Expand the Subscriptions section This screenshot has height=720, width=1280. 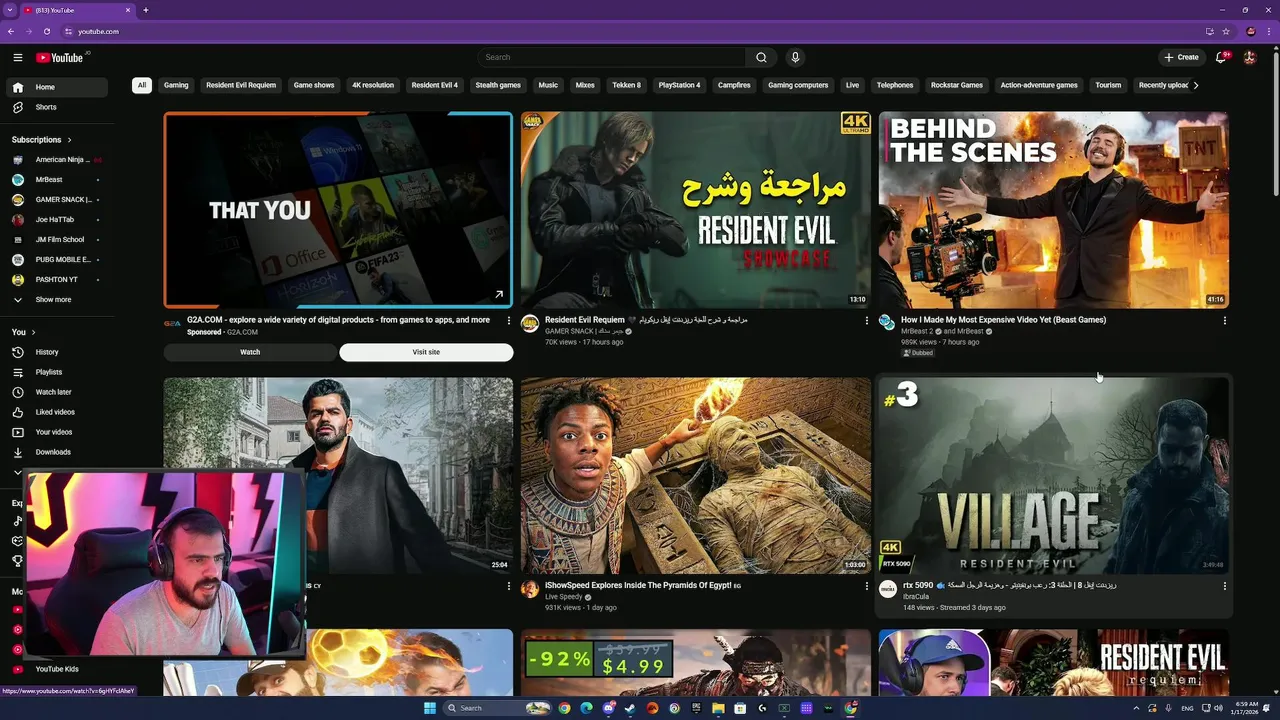point(42,140)
